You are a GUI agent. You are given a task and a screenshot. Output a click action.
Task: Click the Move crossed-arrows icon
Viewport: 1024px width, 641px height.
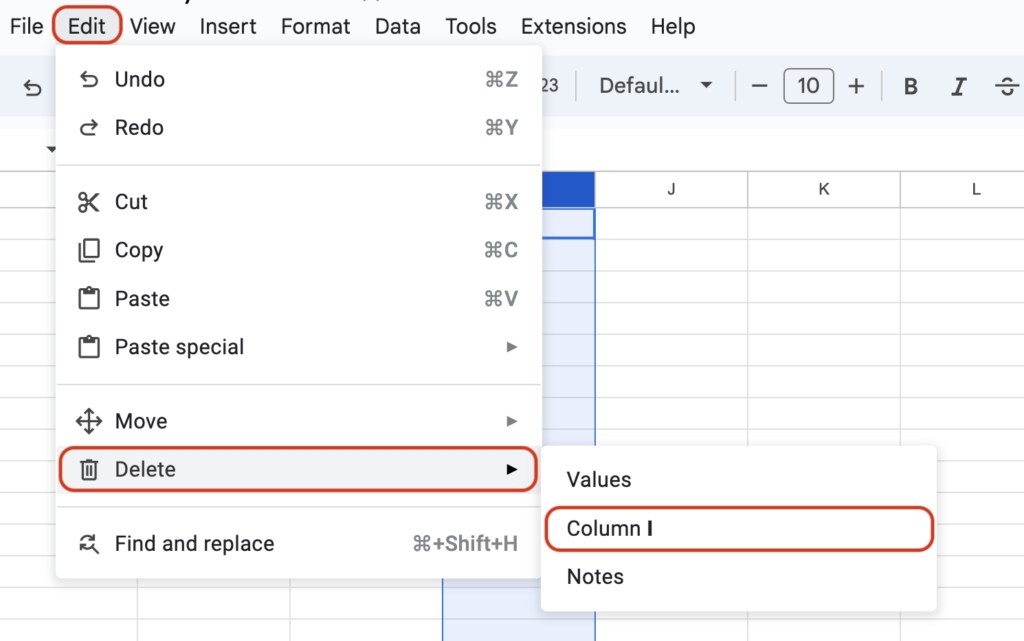88,421
